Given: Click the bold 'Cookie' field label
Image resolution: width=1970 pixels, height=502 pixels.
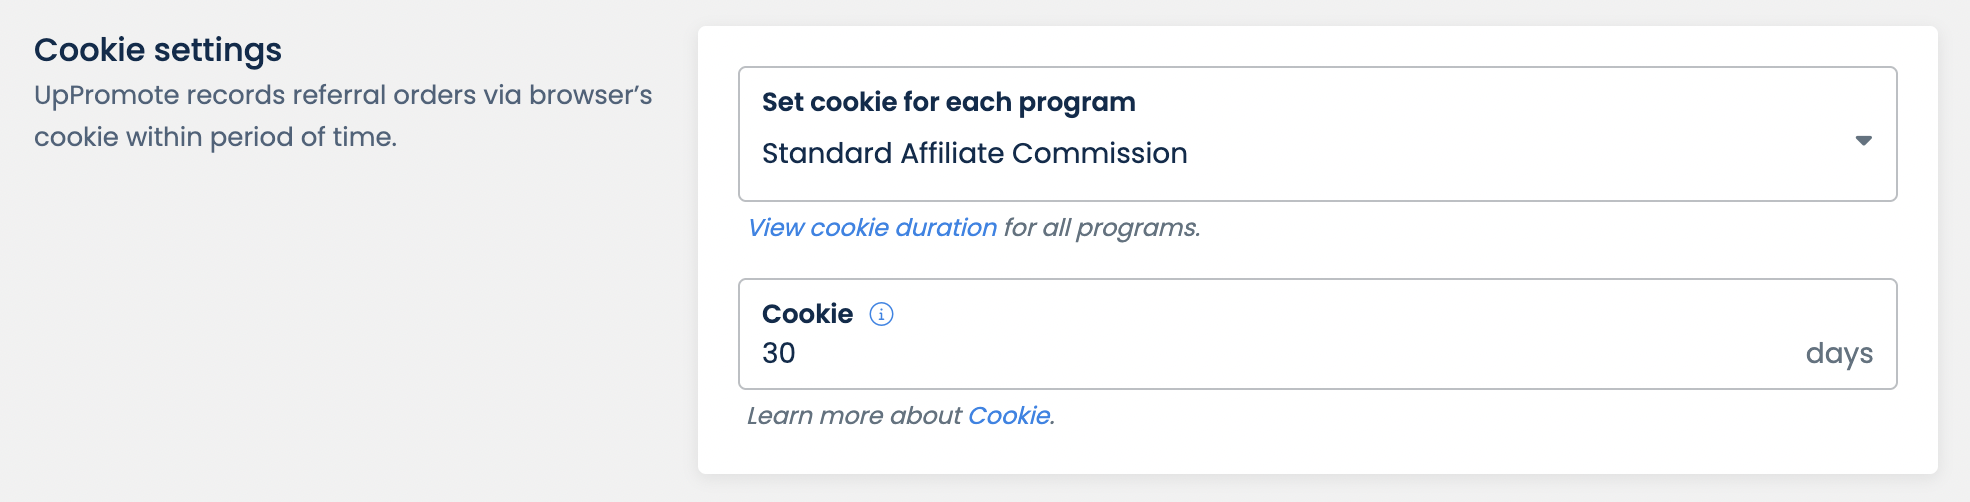Looking at the screenshot, I should (807, 314).
